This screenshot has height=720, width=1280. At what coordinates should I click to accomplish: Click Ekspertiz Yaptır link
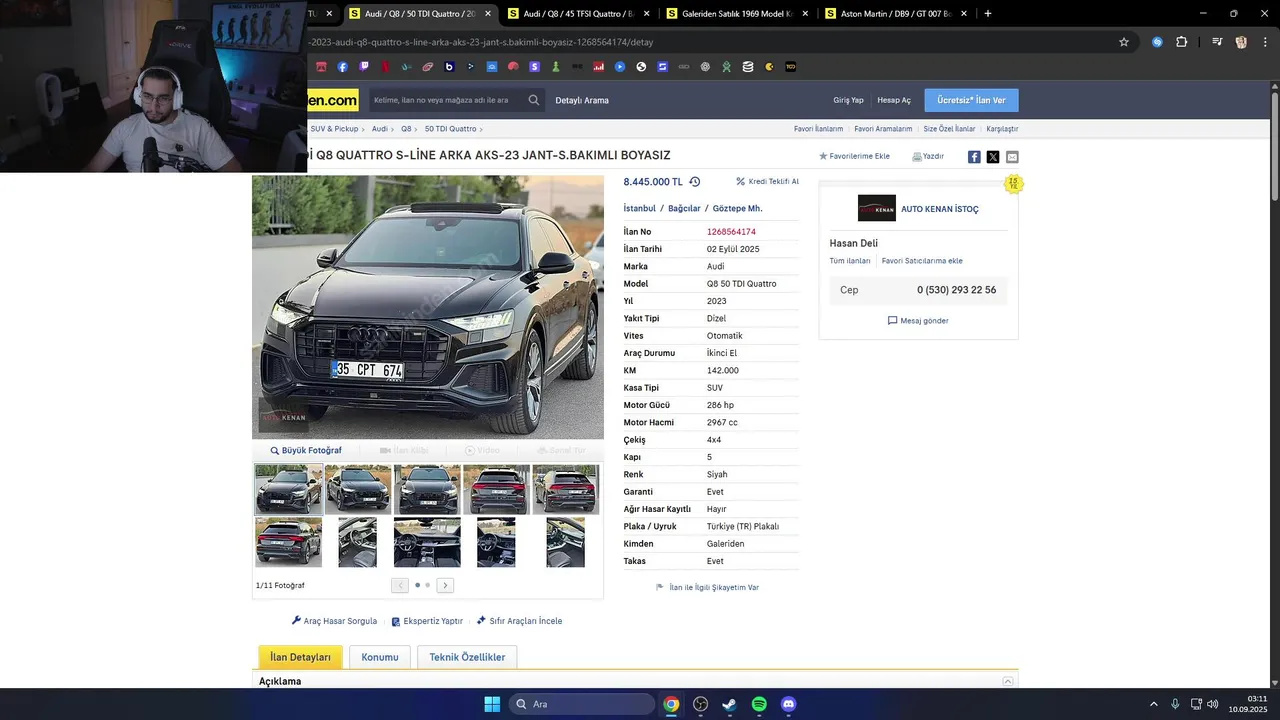click(427, 621)
